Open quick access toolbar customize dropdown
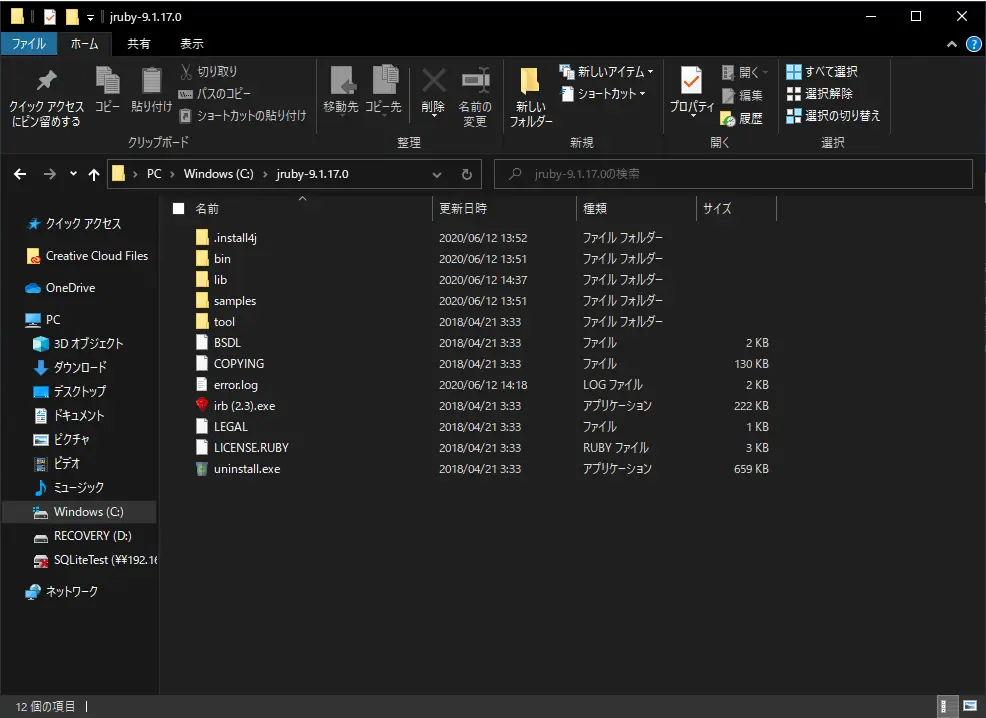 pos(91,18)
